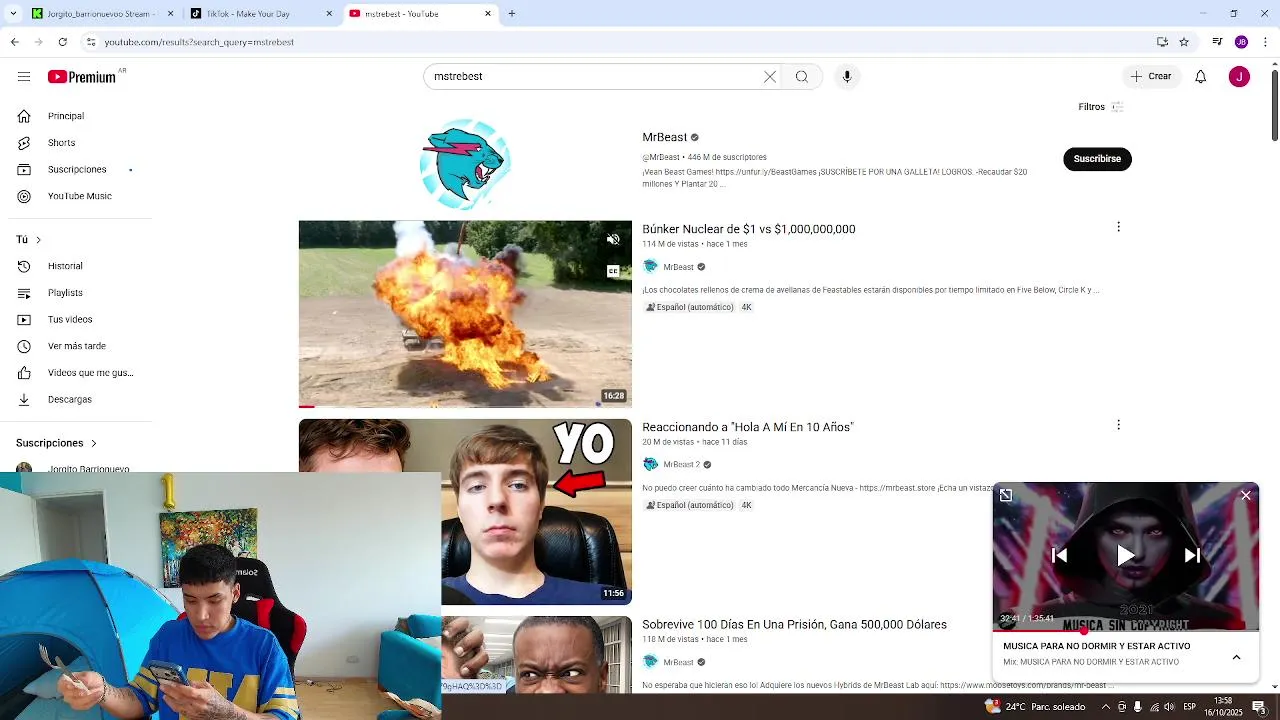The width and height of the screenshot is (1280, 720).
Task: Open MrBeast 2 channel link
Action: pyautogui.click(x=681, y=465)
